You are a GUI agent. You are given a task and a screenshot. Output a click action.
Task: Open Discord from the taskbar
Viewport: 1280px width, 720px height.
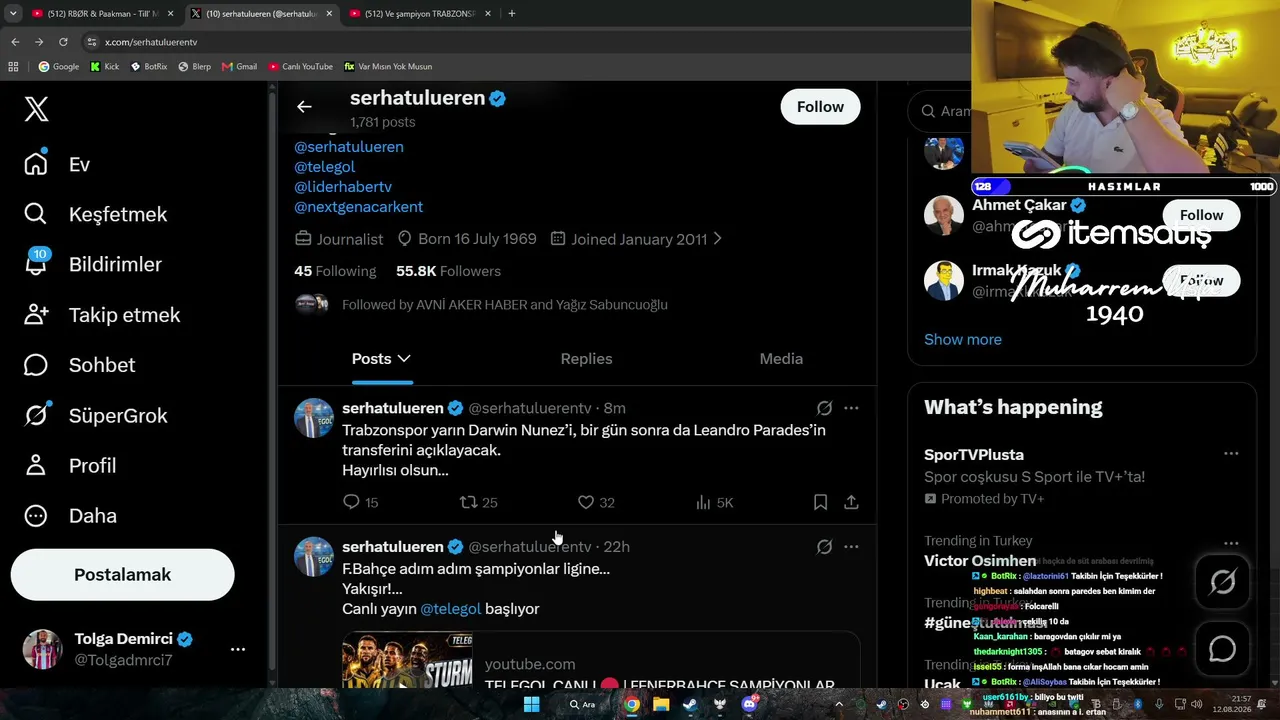749,704
